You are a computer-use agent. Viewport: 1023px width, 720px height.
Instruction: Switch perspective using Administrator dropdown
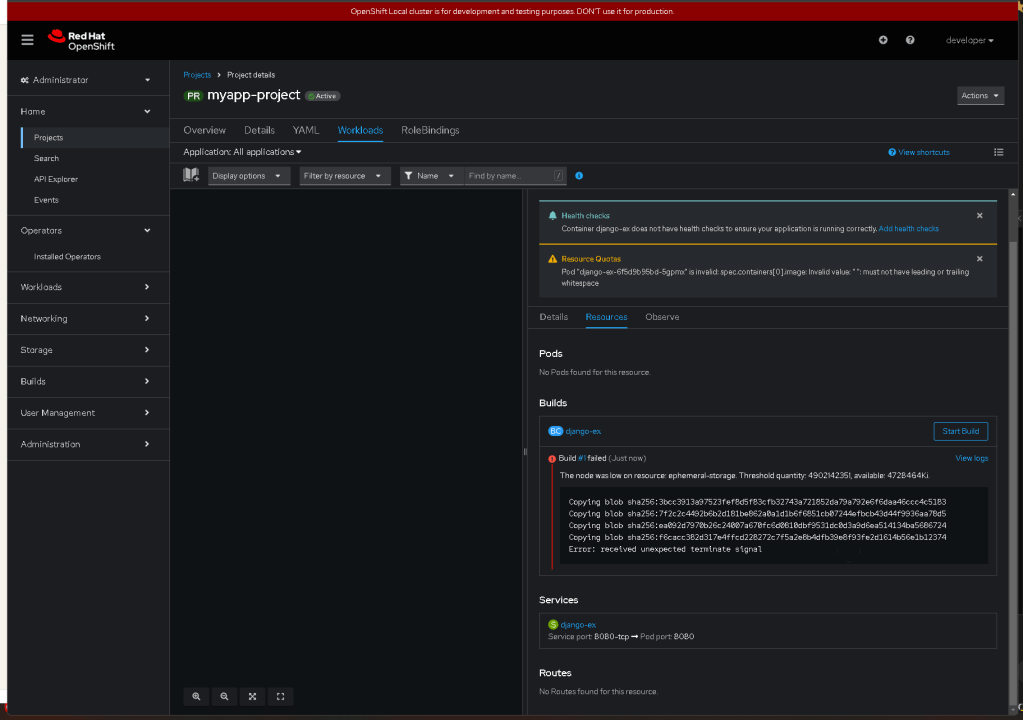click(85, 80)
